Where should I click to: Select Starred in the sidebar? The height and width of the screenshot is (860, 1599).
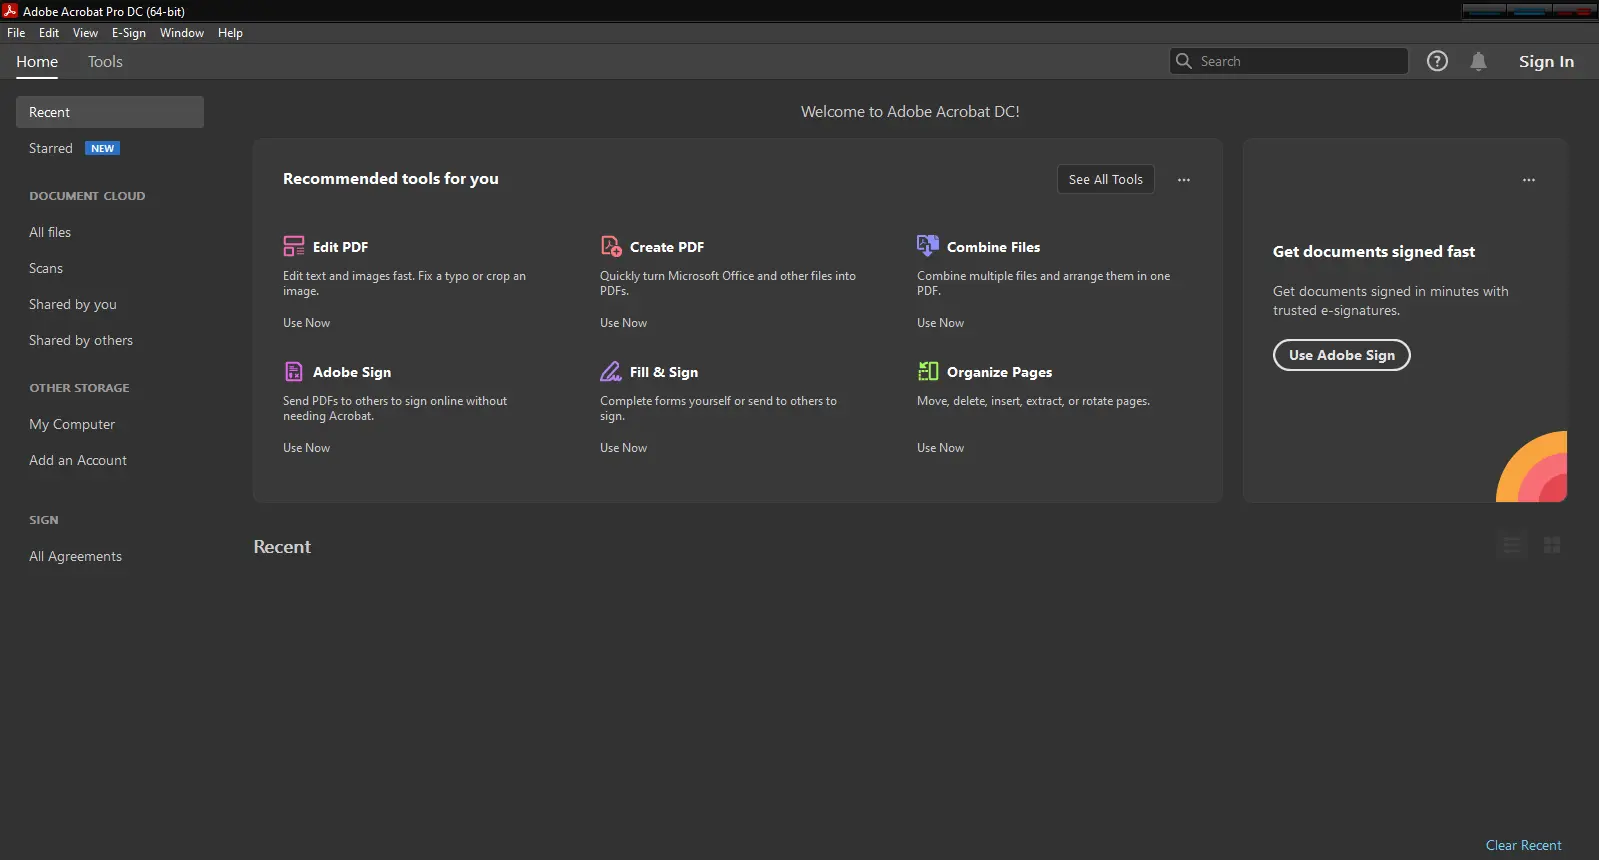click(x=51, y=148)
